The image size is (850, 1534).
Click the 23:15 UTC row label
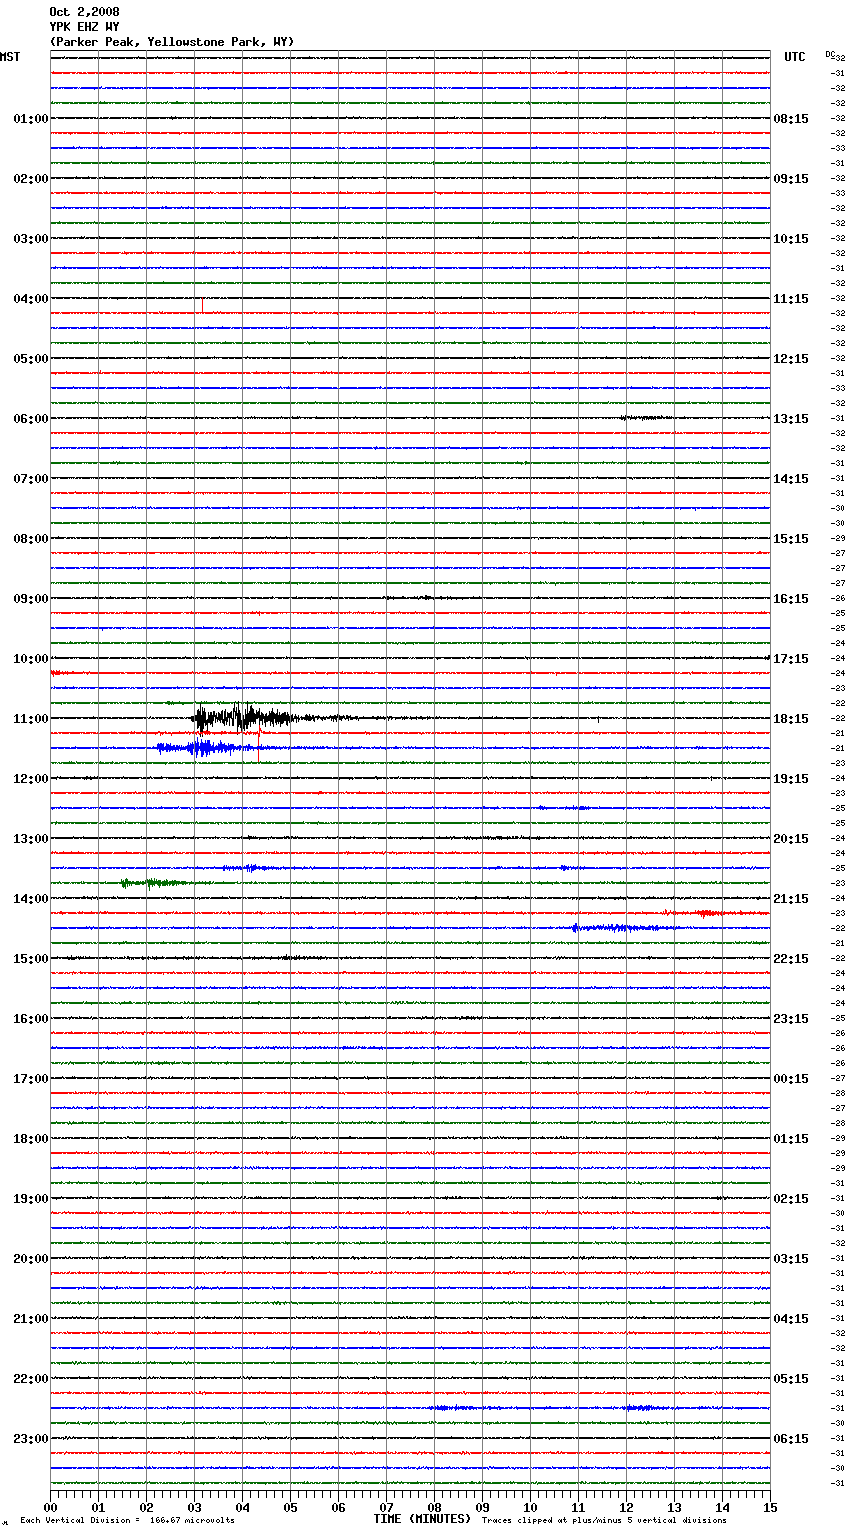tap(791, 1019)
